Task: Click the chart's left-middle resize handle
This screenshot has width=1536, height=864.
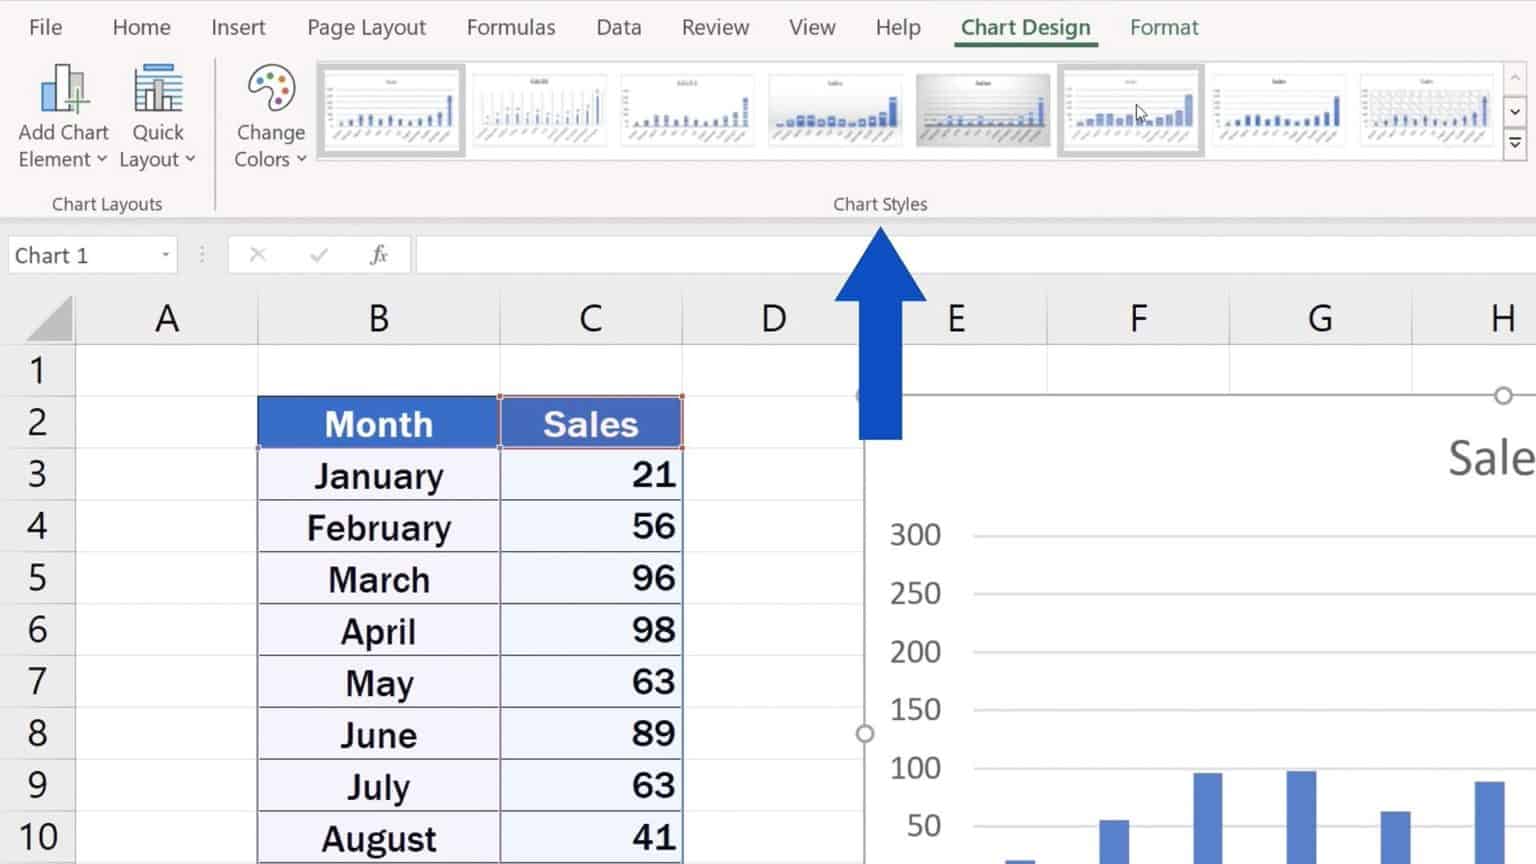Action: point(865,734)
